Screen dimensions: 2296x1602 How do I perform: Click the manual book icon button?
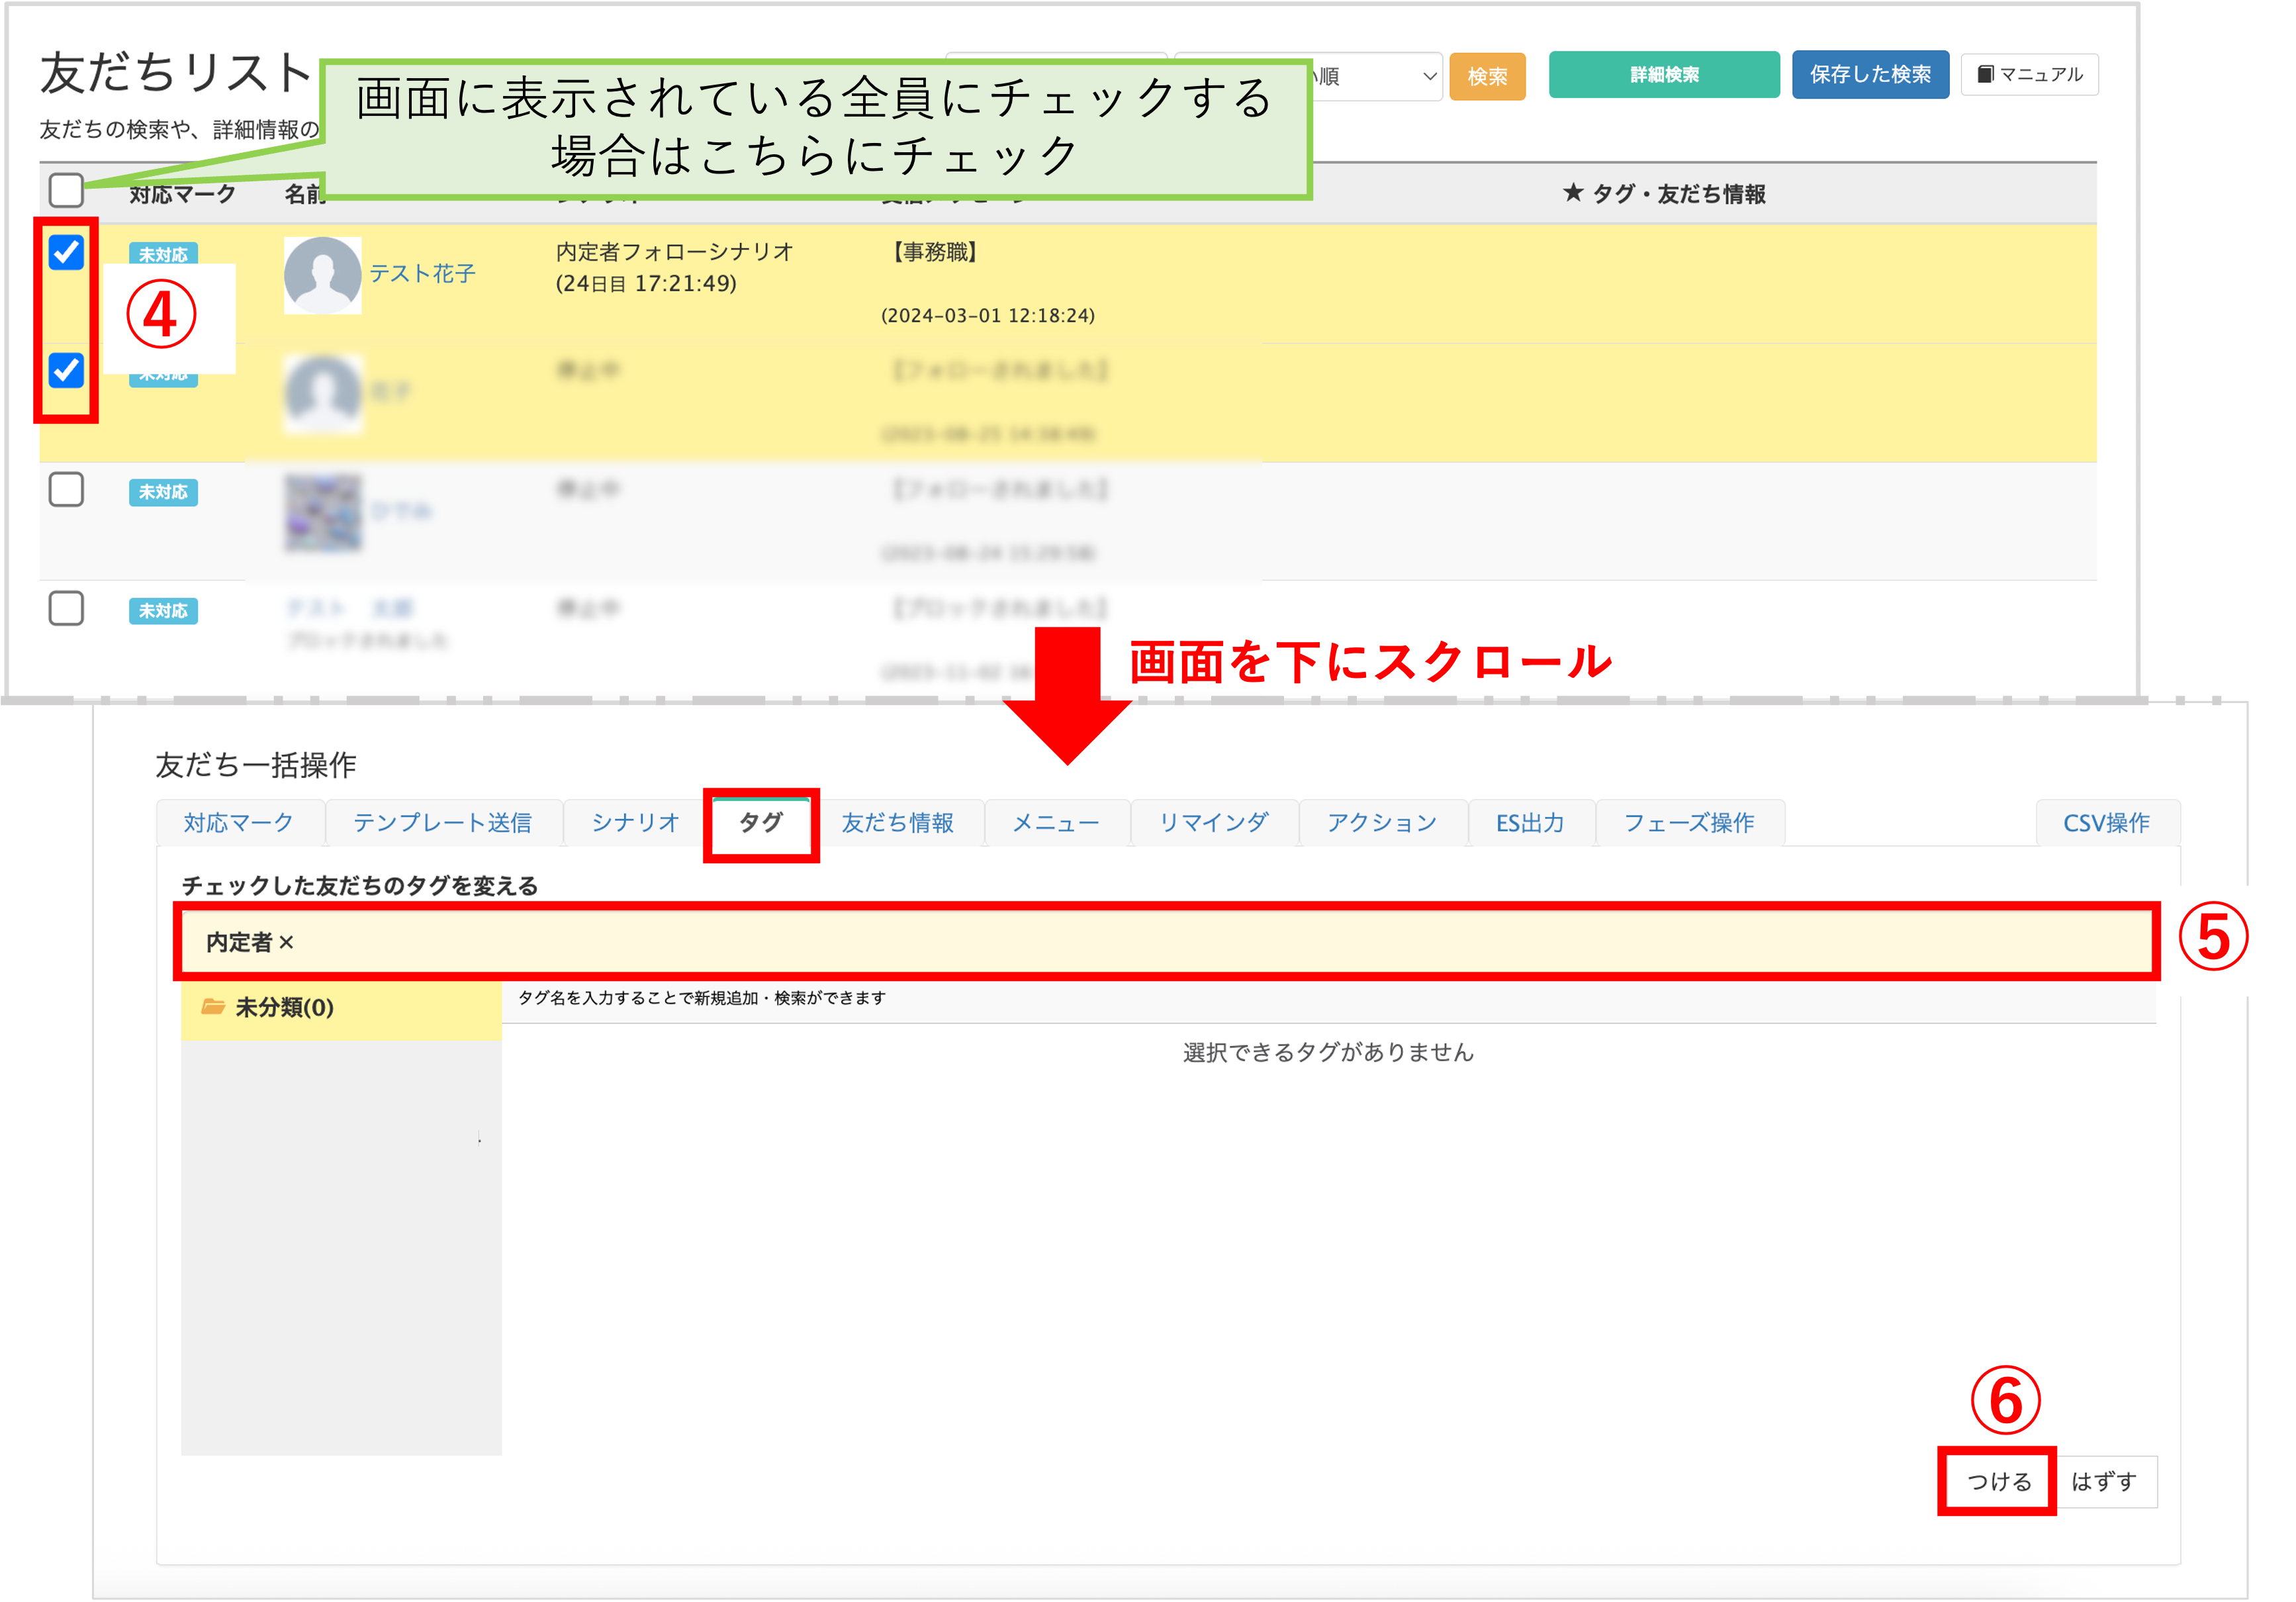tap(2029, 75)
